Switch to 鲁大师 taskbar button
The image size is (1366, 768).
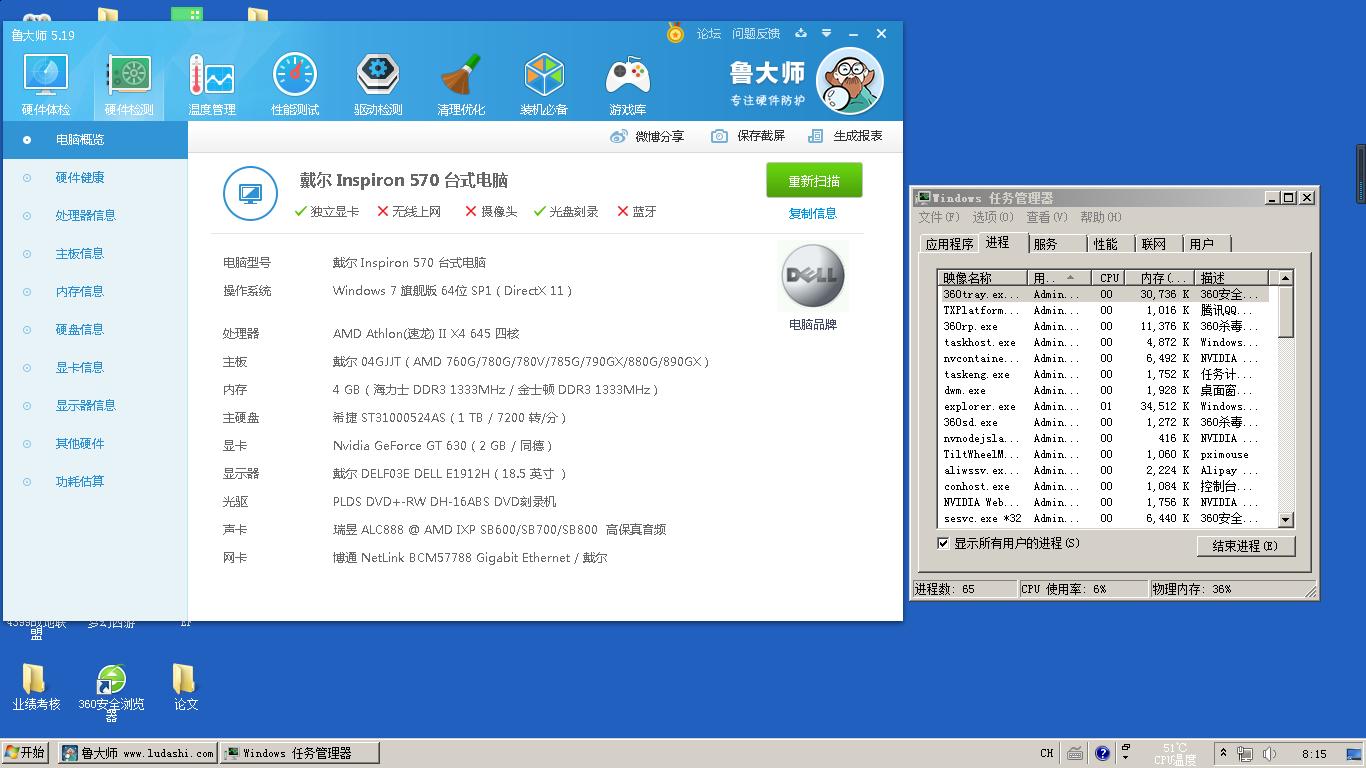[x=138, y=753]
